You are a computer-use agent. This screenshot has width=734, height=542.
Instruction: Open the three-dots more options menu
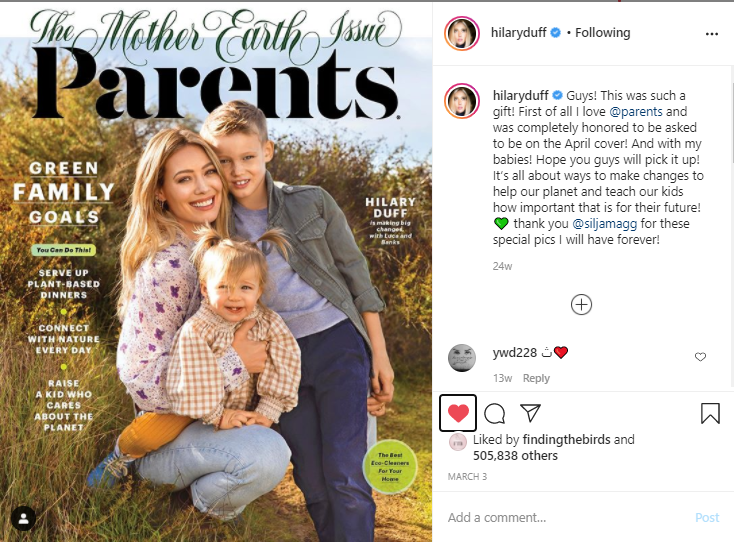[712, 34]
